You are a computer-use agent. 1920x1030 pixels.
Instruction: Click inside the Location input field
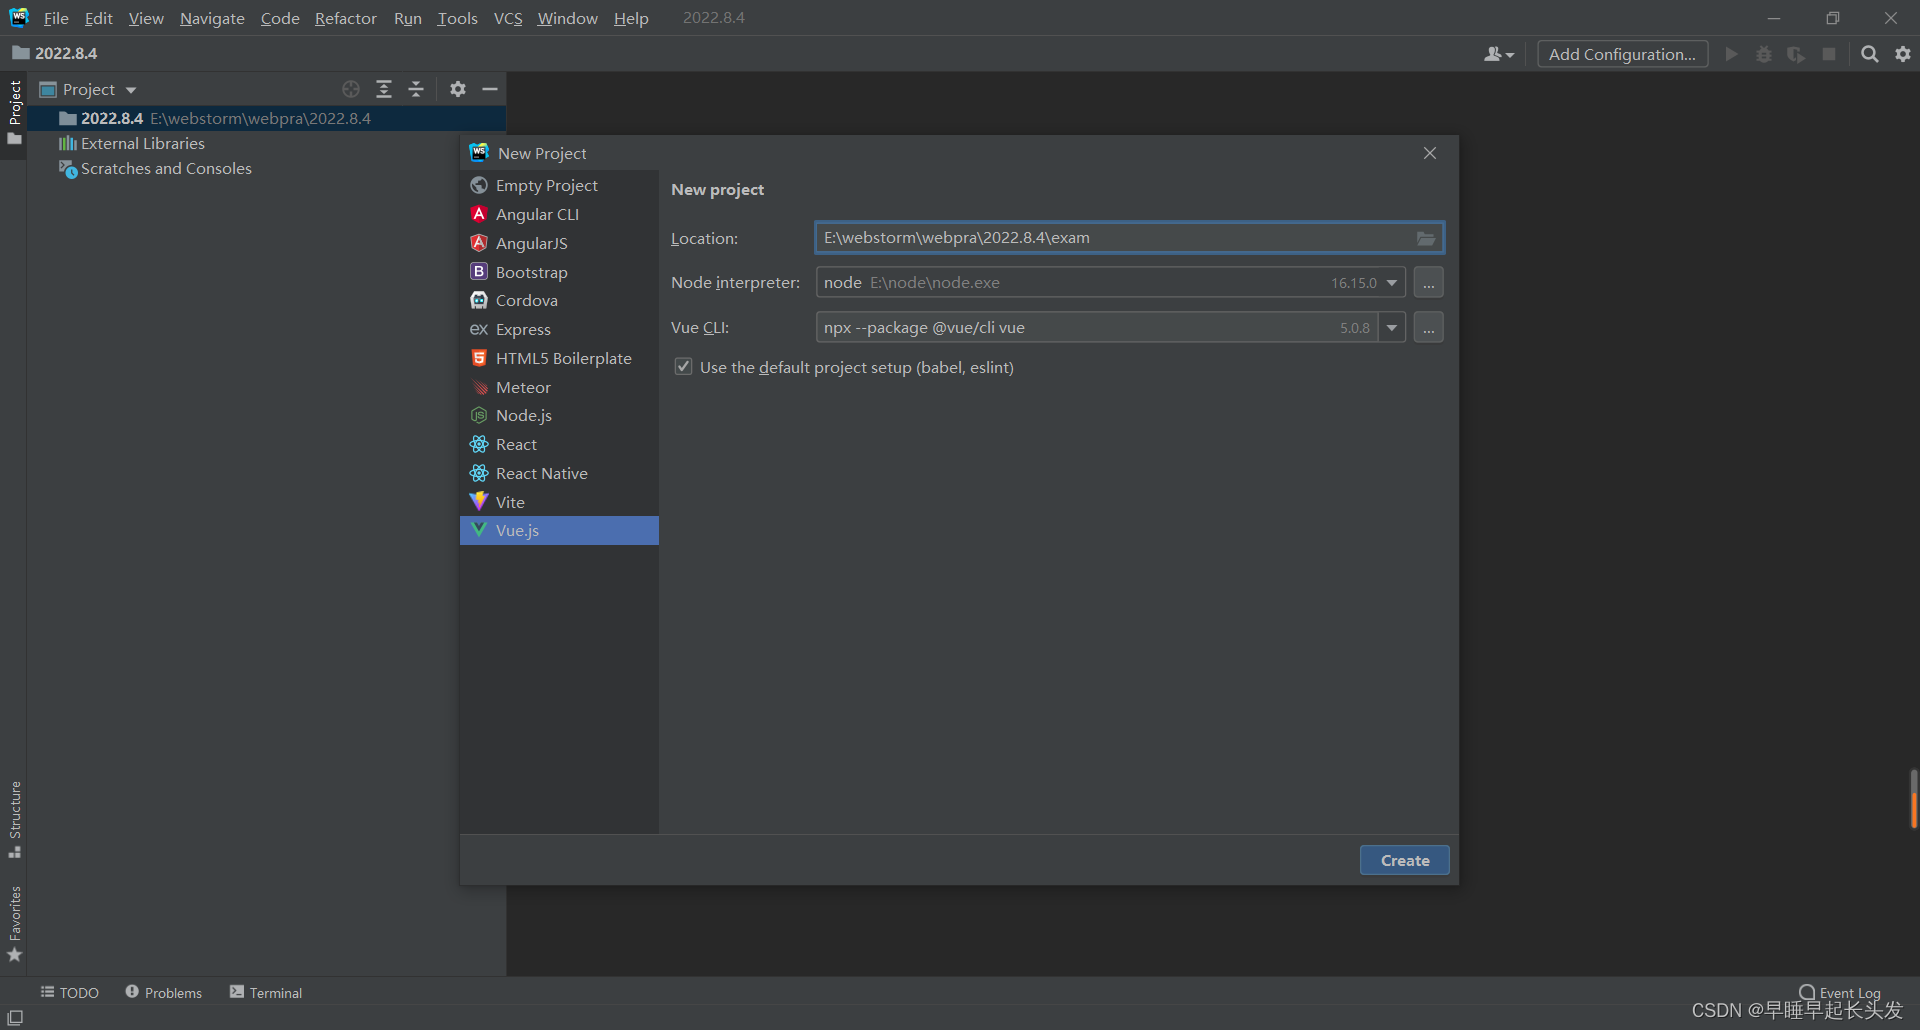(x=1100, y=238)
